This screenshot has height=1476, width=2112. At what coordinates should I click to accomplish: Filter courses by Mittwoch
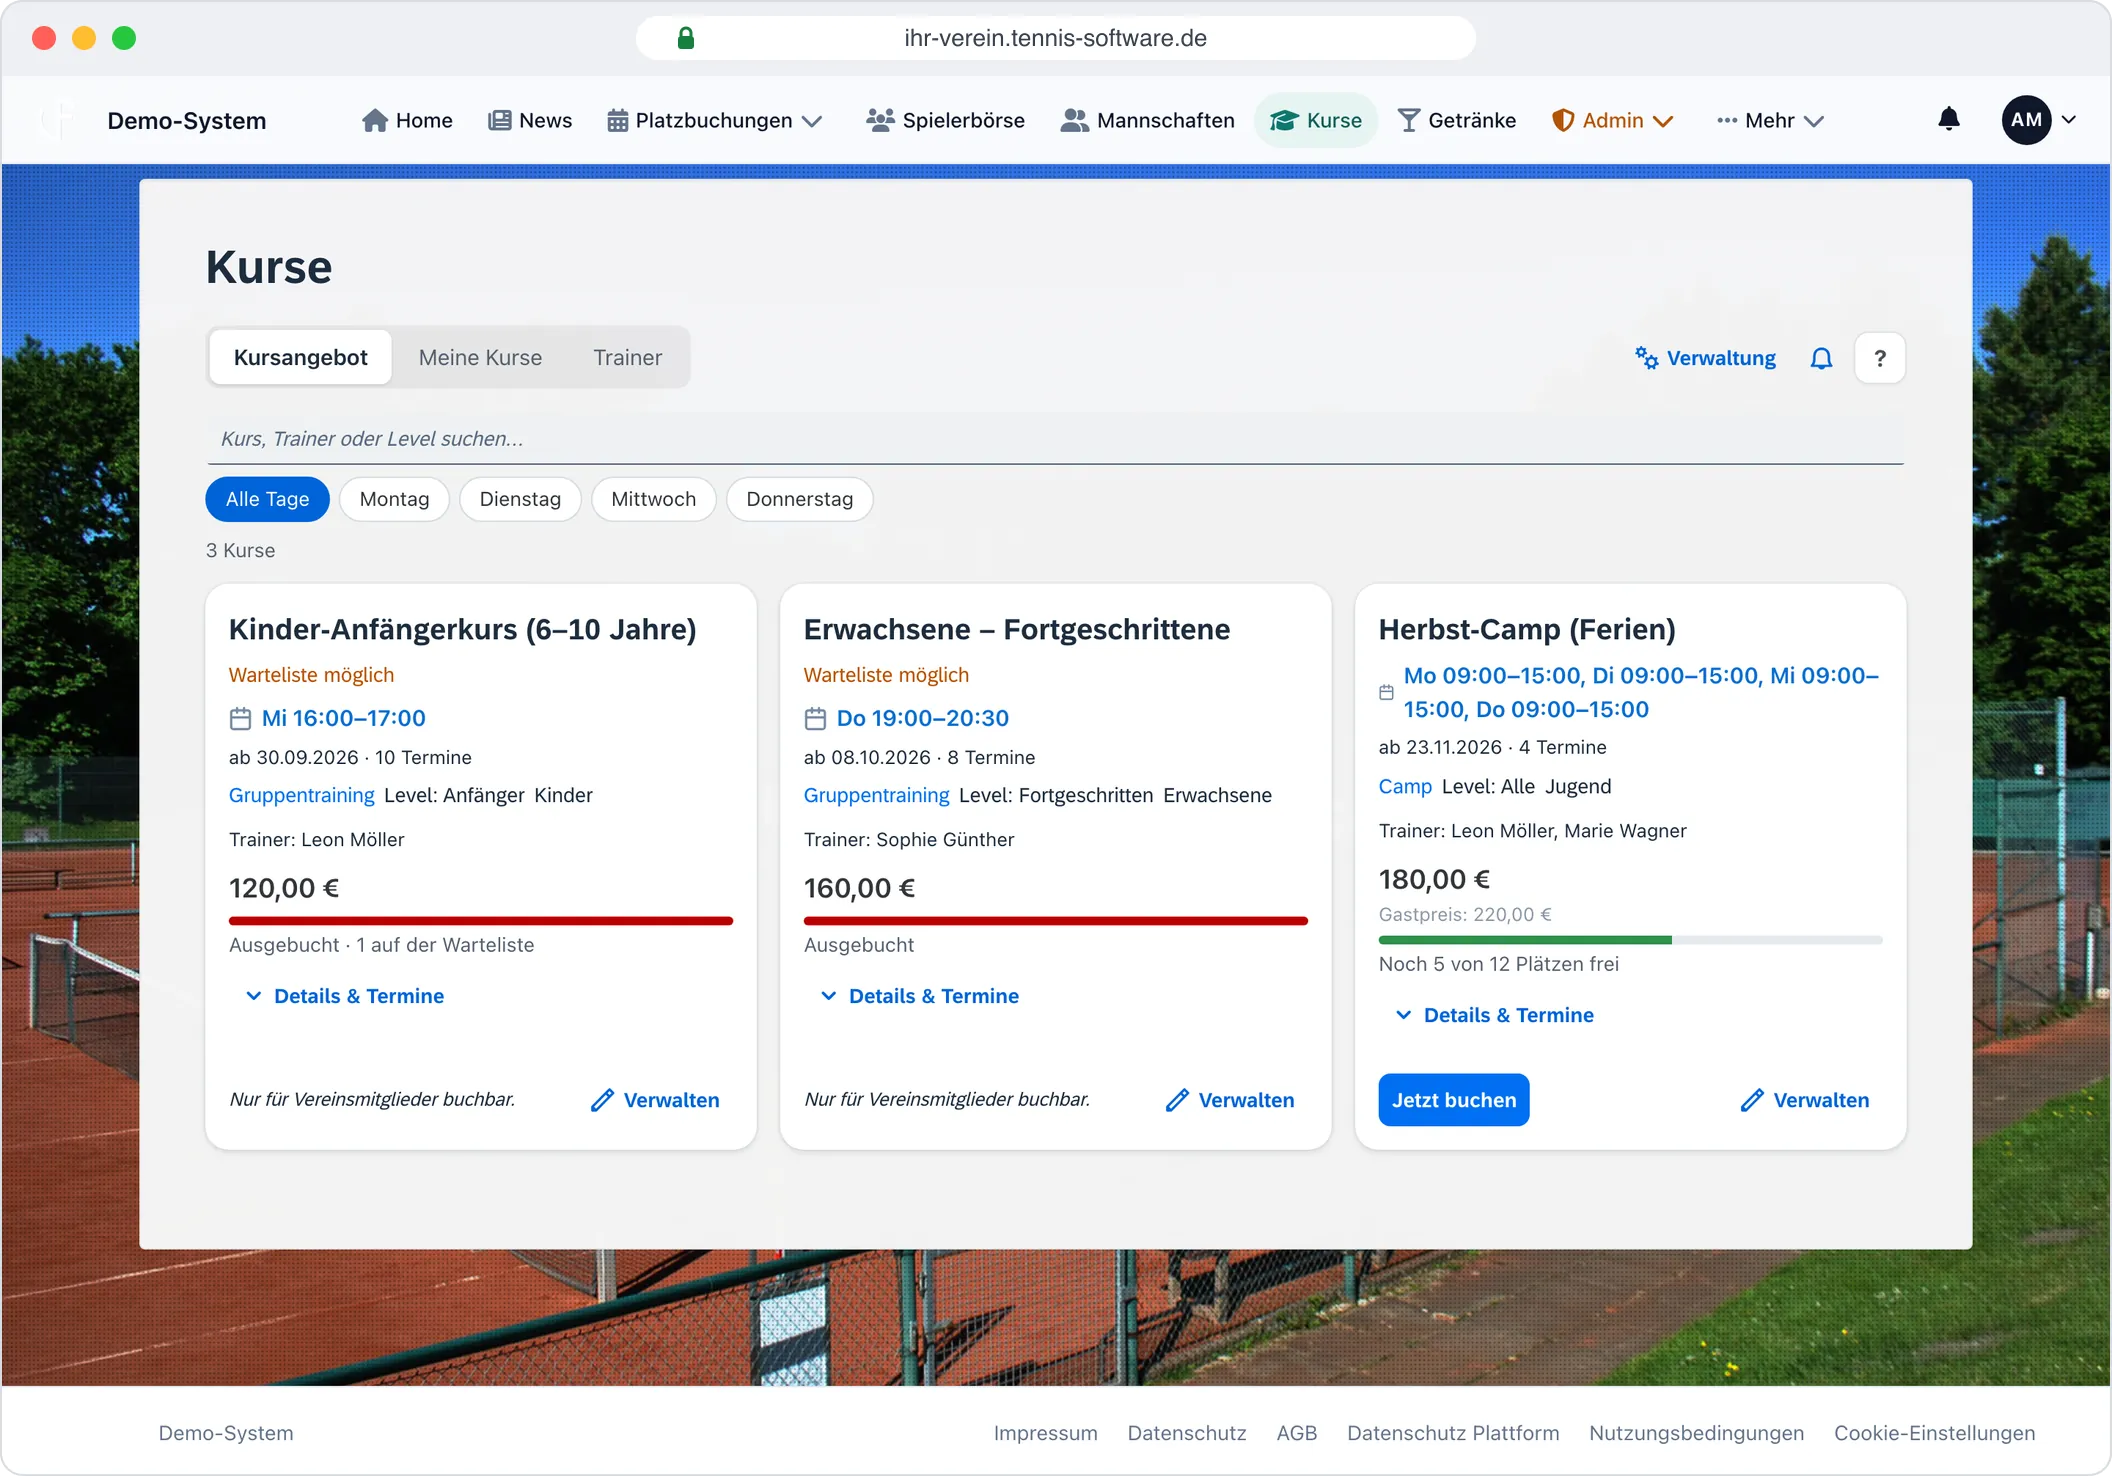pos(653,499)
